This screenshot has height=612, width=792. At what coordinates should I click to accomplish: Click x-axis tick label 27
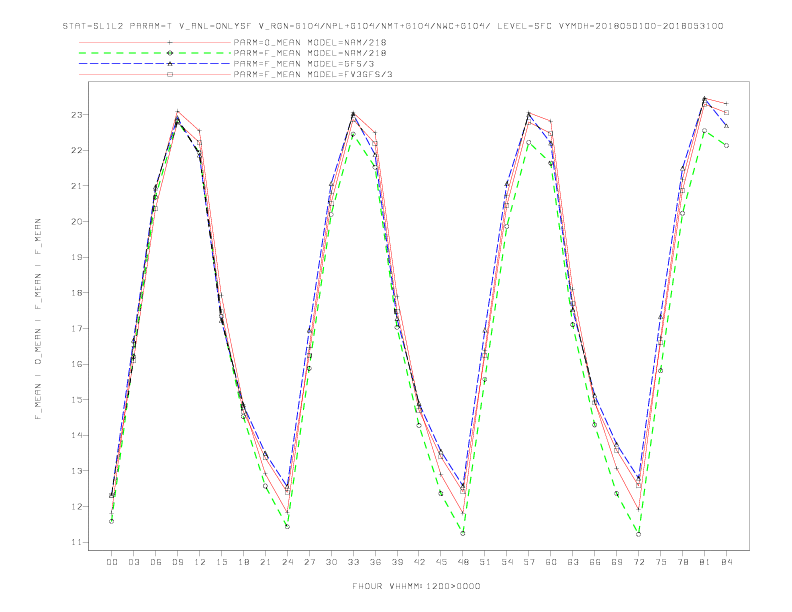pos(309,562)
